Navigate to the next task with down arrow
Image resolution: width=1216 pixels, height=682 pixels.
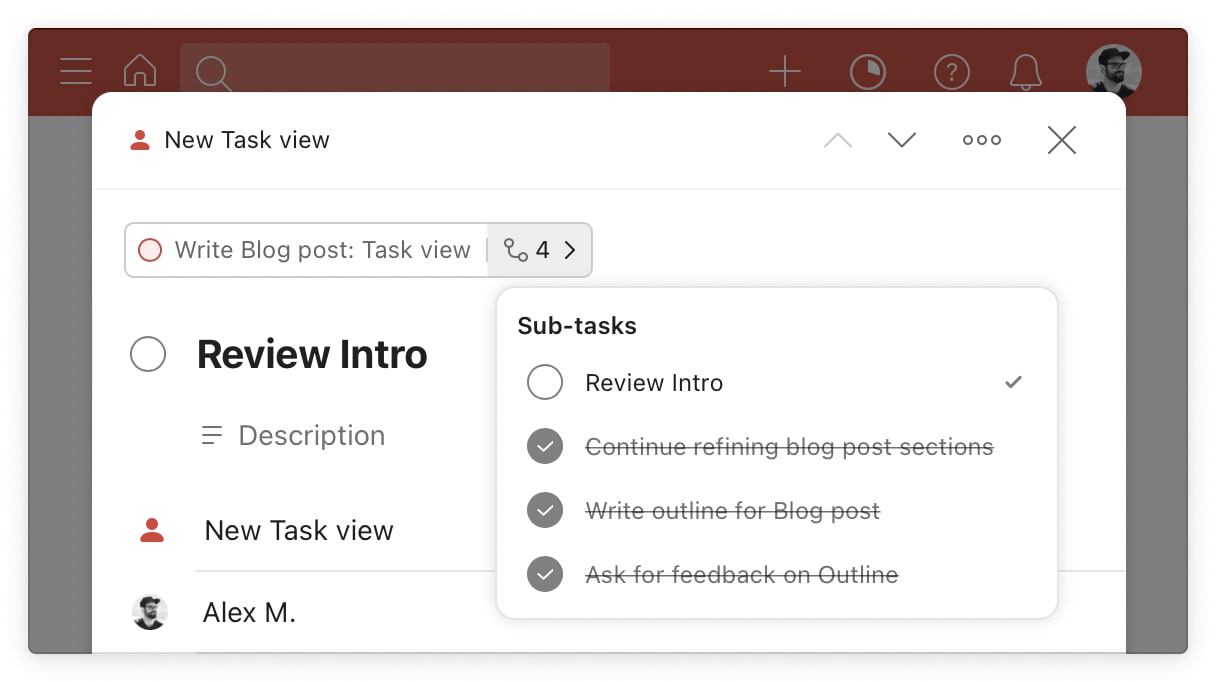coord(902,140)
